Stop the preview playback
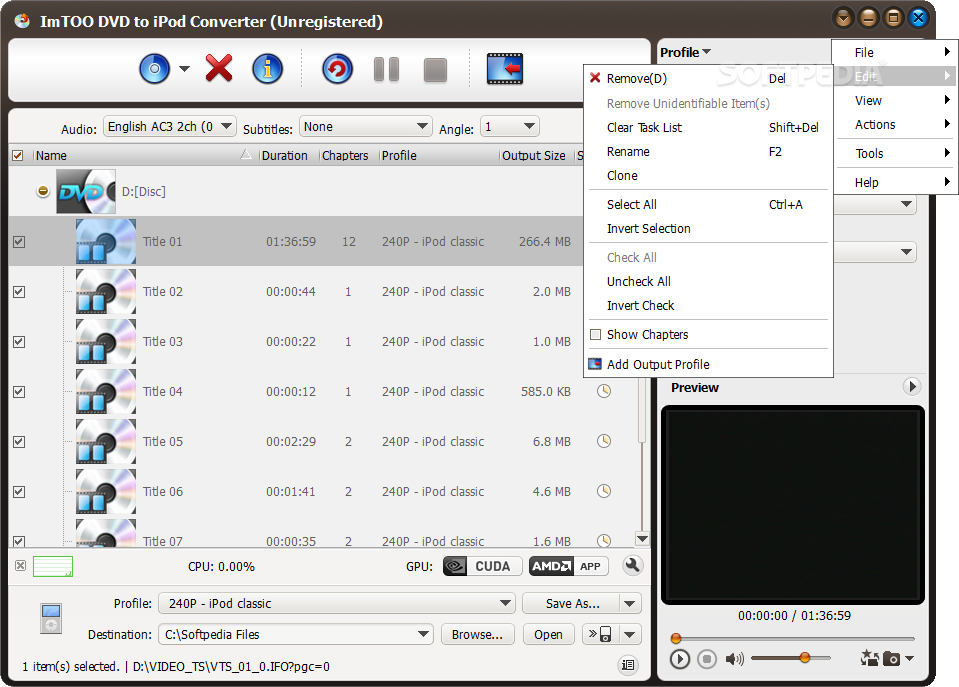This screenshot has height=687, width=959. [x=707, y=659]
